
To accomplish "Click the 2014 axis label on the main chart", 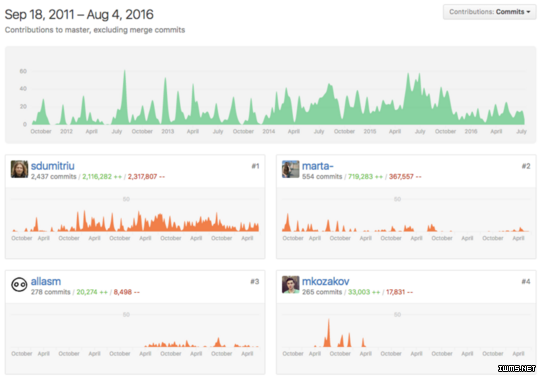I will 269,131.
